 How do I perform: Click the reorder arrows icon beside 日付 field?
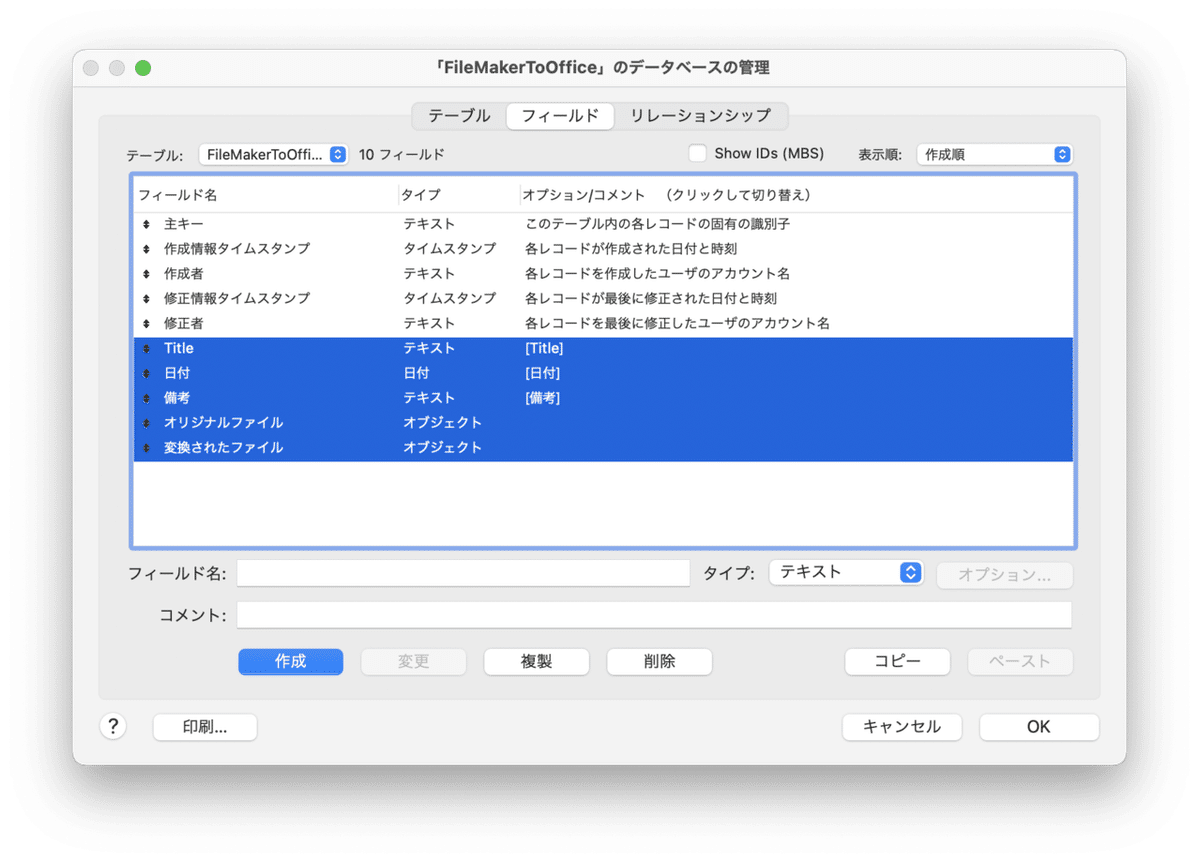146,372
